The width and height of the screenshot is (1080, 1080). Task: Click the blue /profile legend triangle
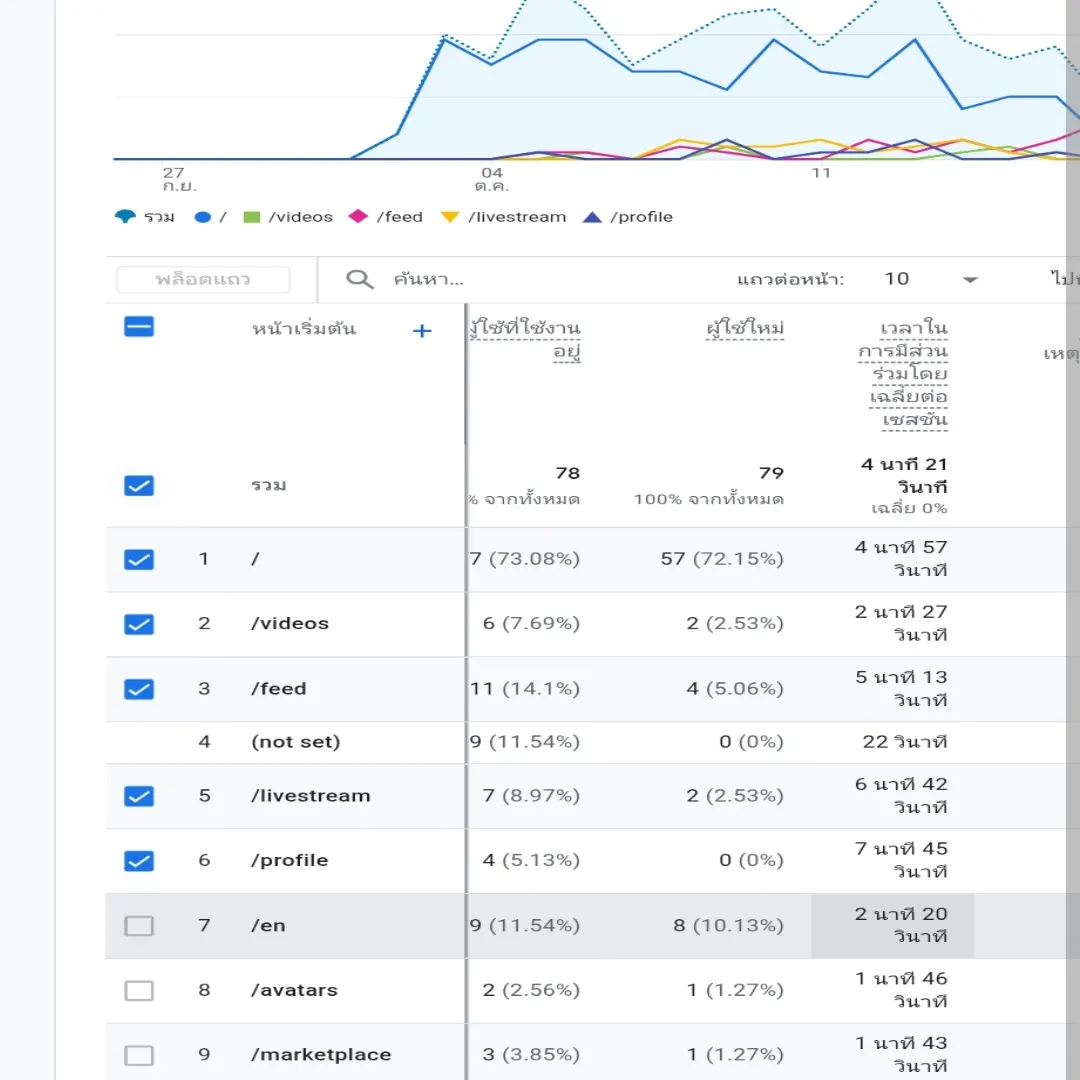click(x=592, y=217)
